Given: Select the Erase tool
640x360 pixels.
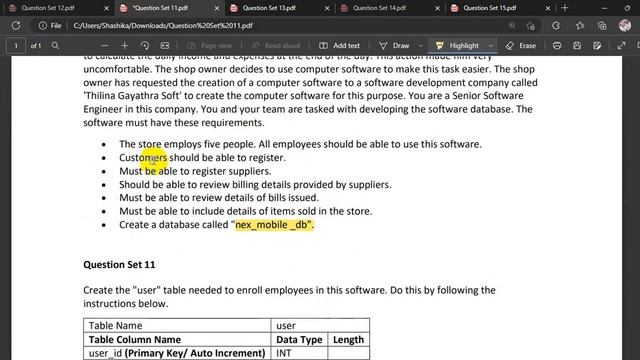Looking at the screenshot, I should pyautogui.click(x=521, y=46).
